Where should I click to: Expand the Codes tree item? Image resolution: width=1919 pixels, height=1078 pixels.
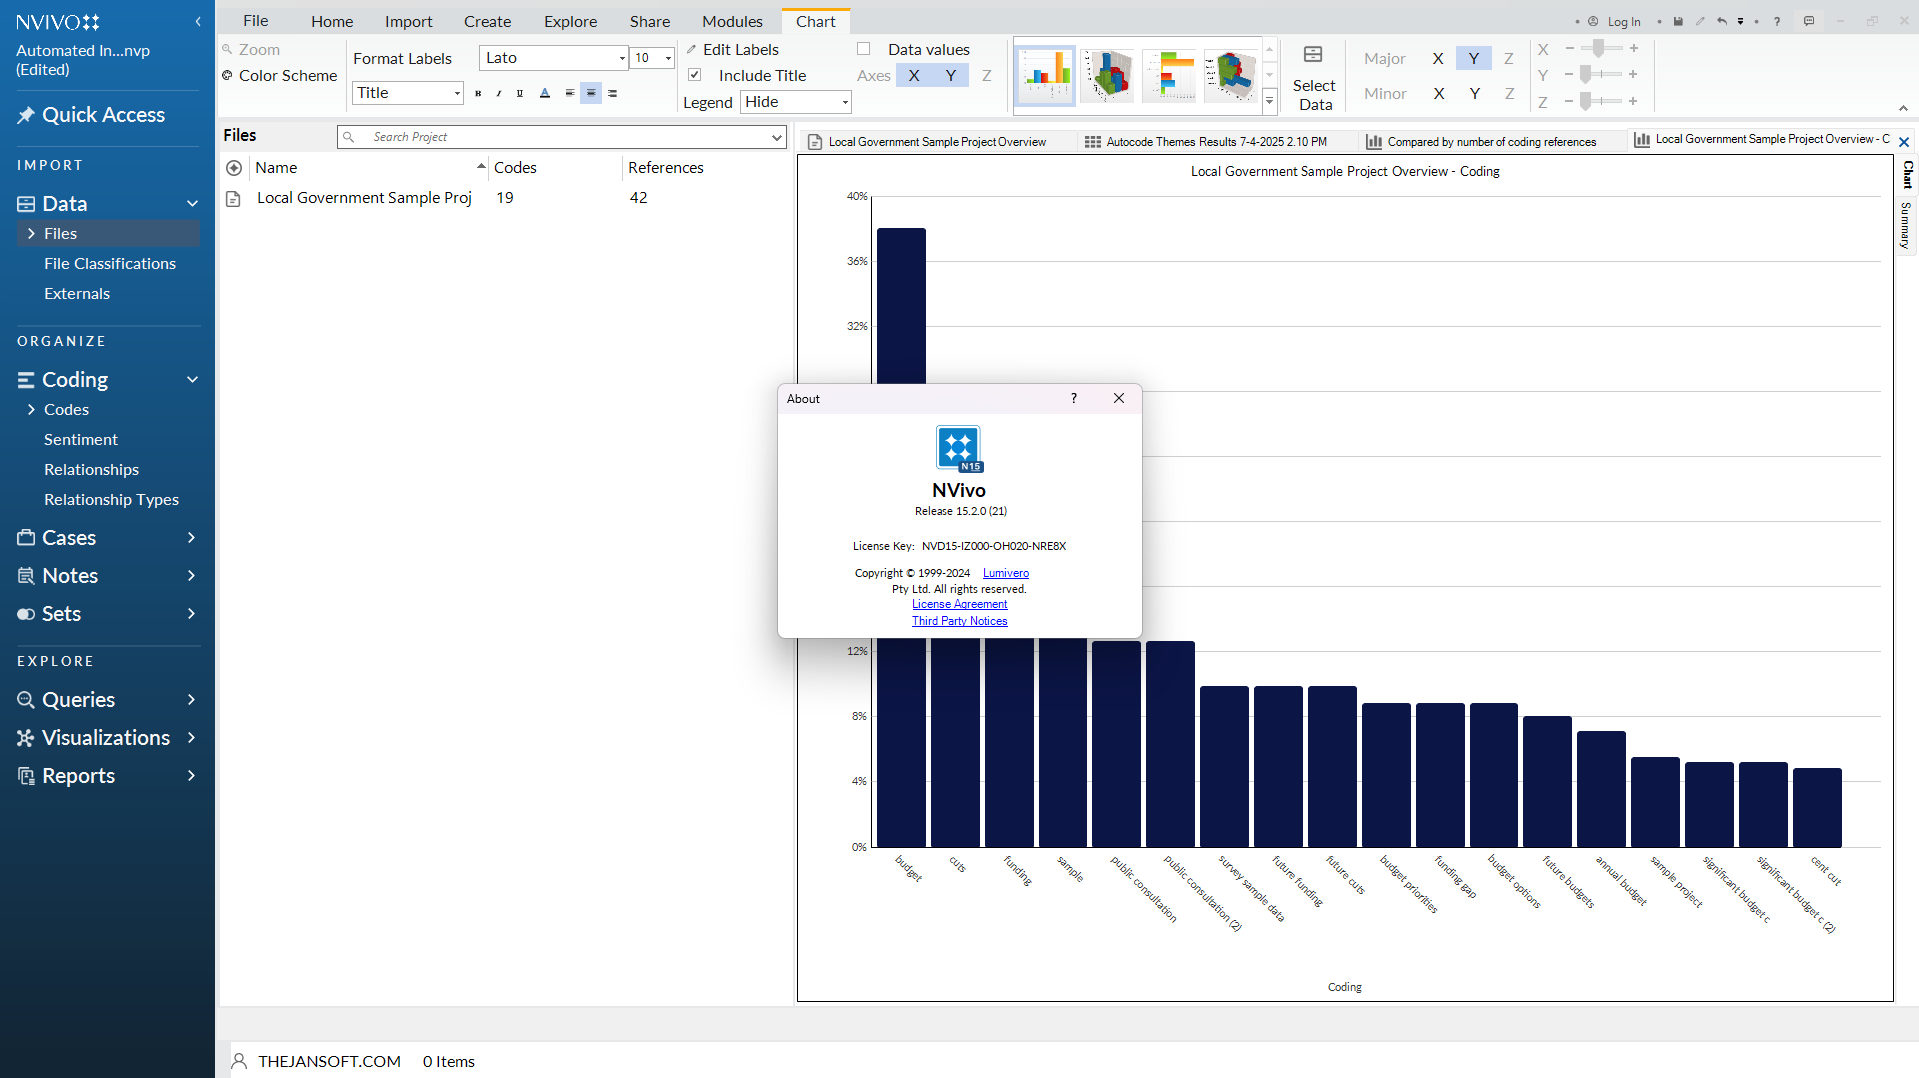[31, 409]
